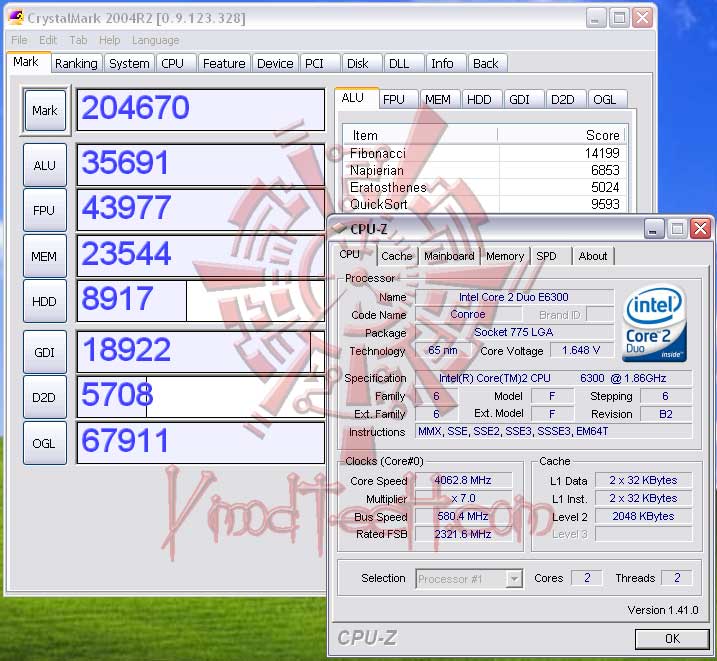Click the processor name Intel Core 2 Duo E6300
Screen dimensions: 717x661
pos(514,297)
